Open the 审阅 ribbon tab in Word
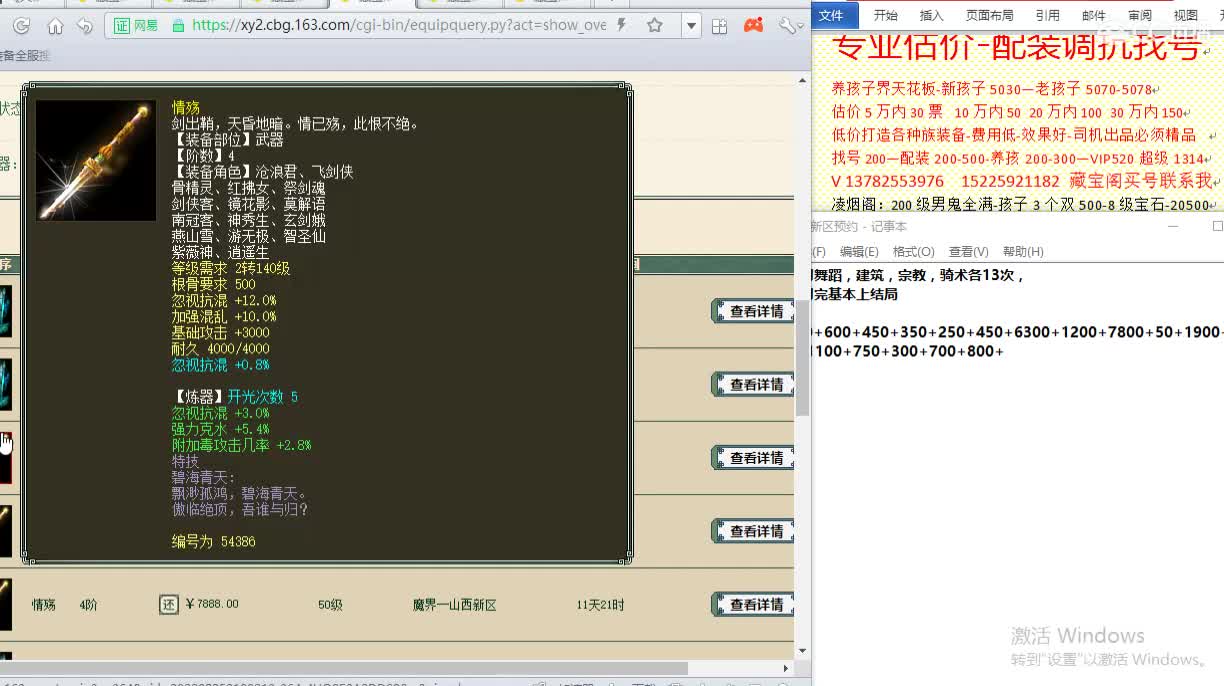 point(1139,15)
